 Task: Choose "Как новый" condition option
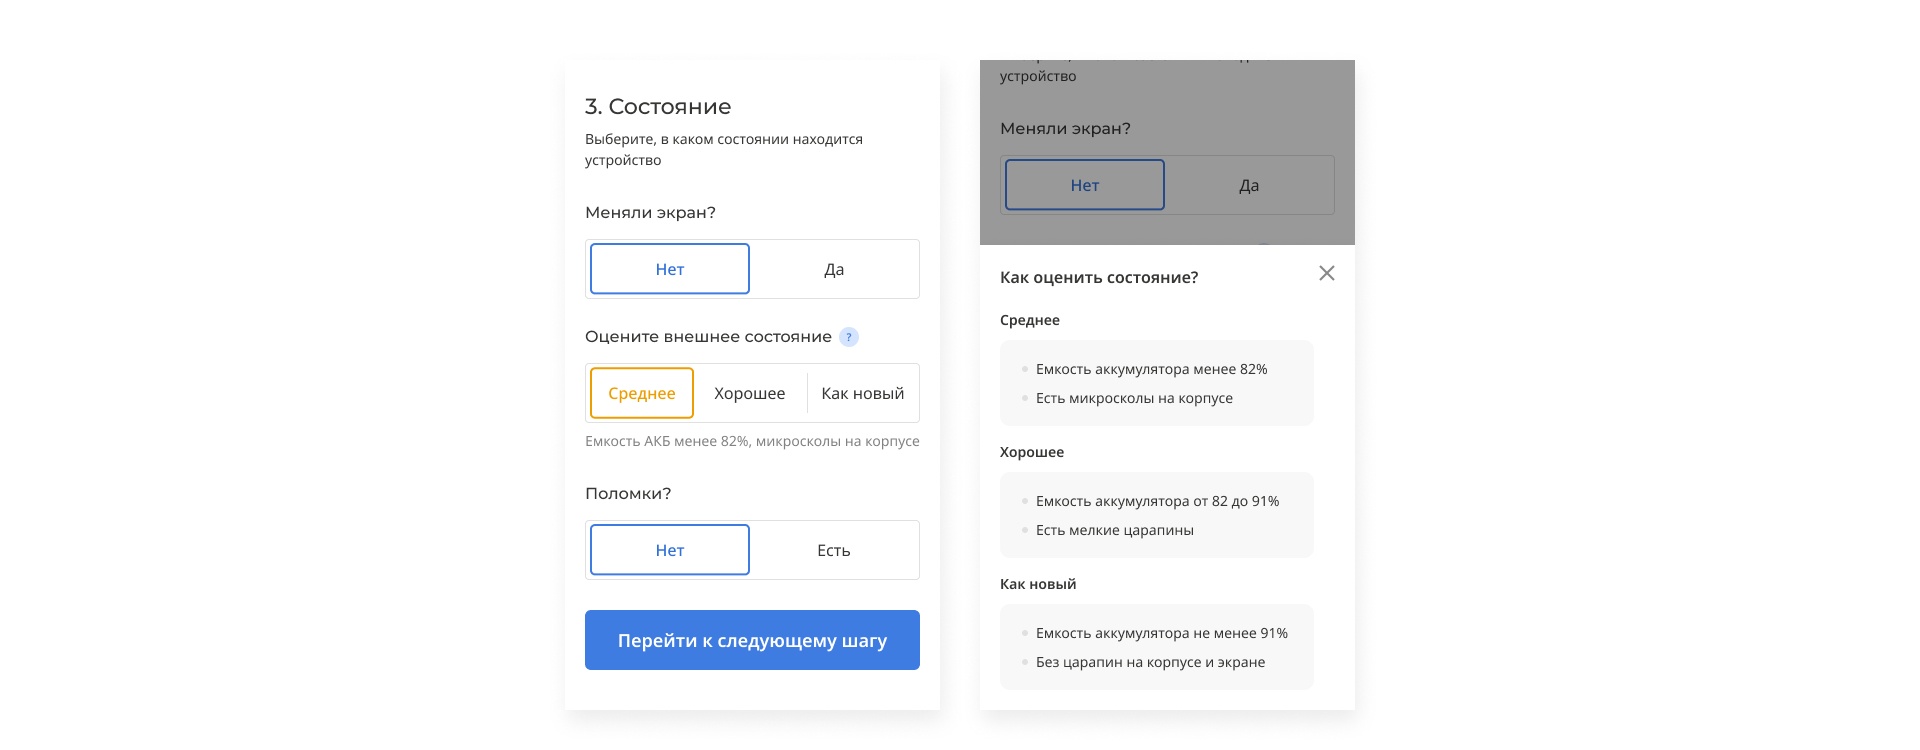click(863, 393)
